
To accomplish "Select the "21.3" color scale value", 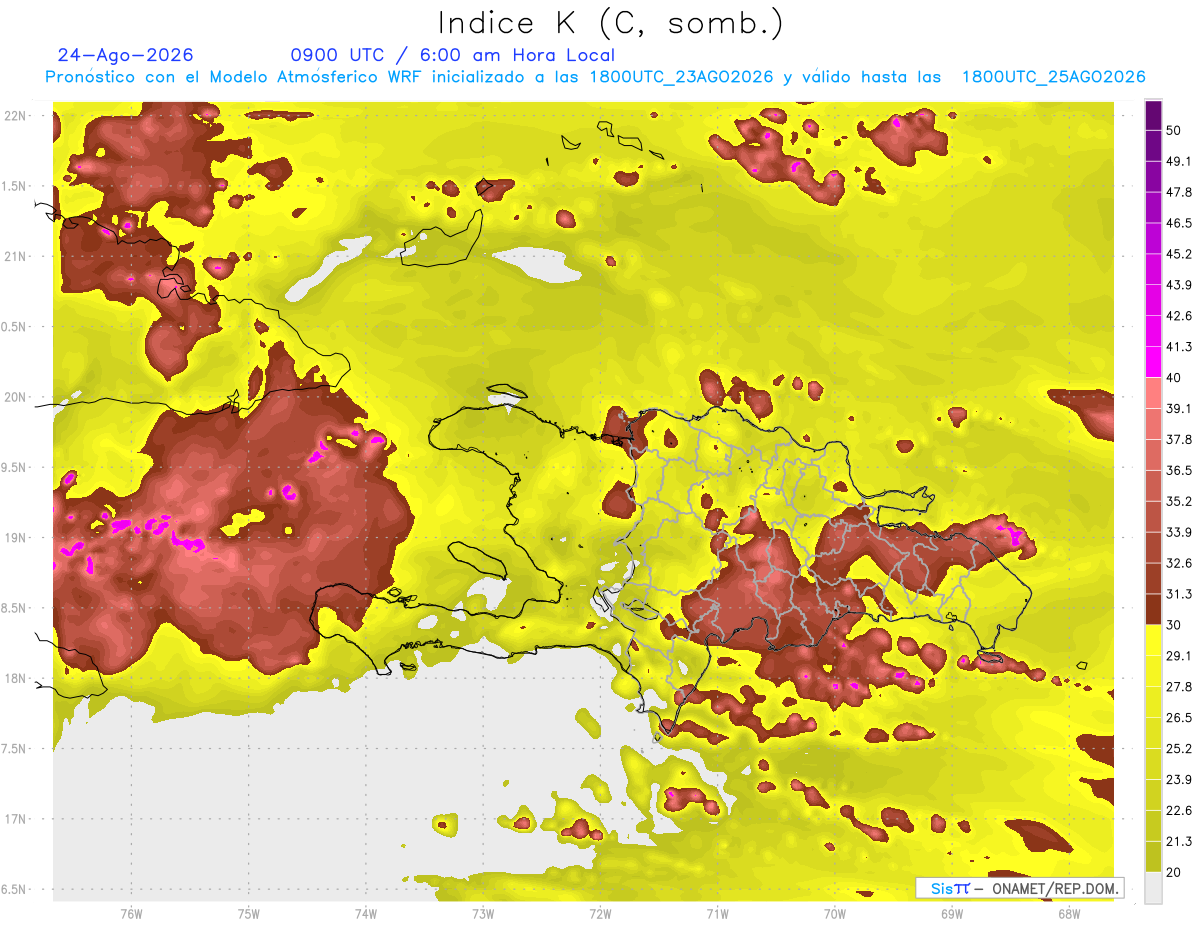I will 1179,841.
